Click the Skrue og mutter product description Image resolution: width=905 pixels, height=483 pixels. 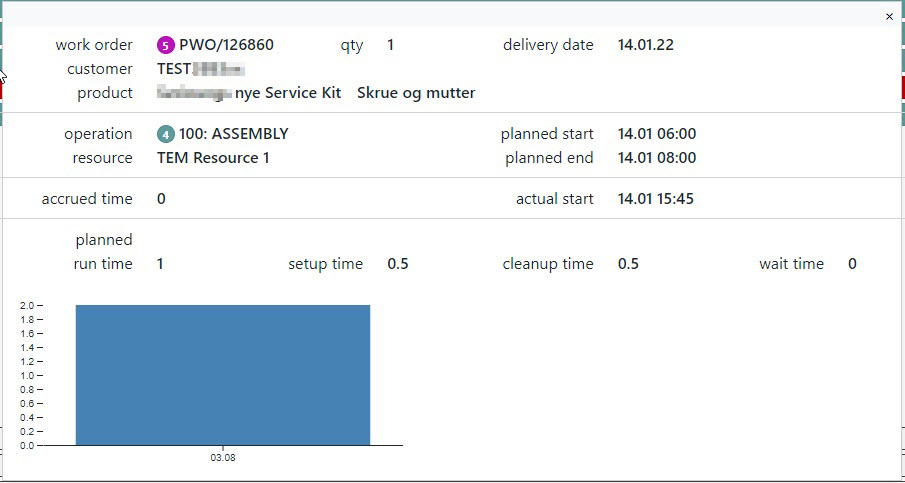click(416, 93)
